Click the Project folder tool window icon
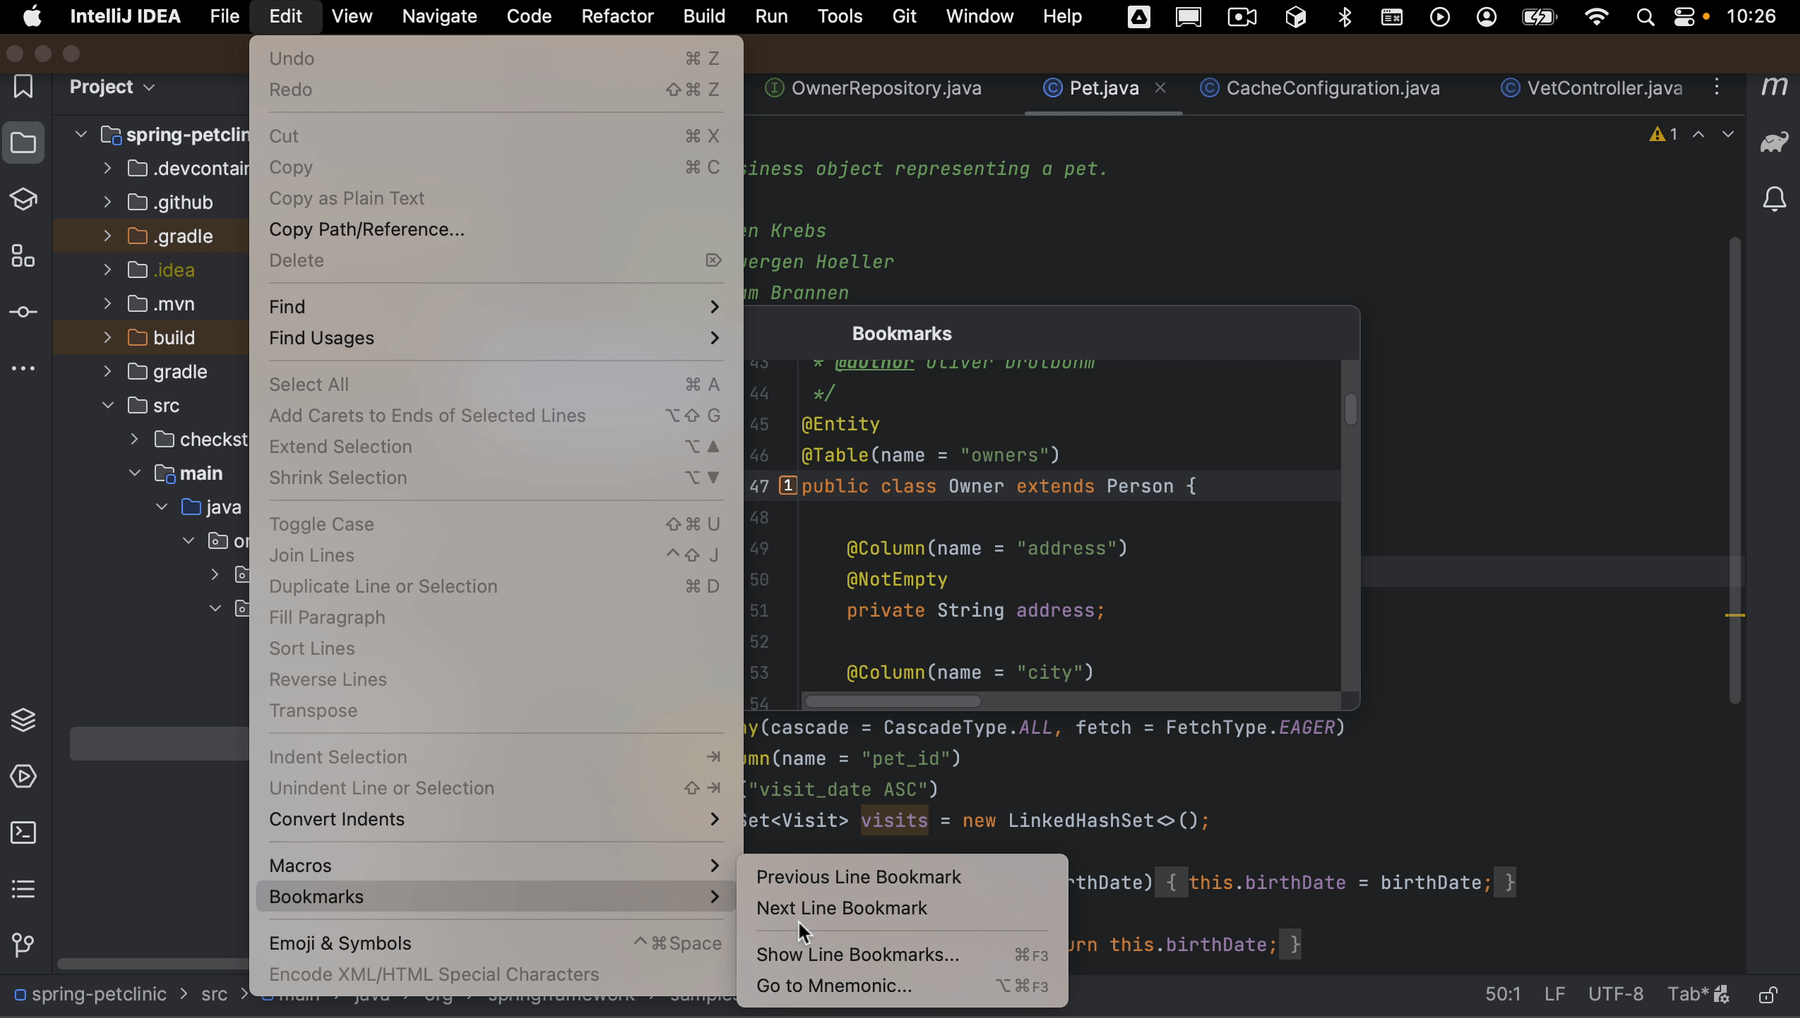1800x1018 pixels. pos(23,143)
